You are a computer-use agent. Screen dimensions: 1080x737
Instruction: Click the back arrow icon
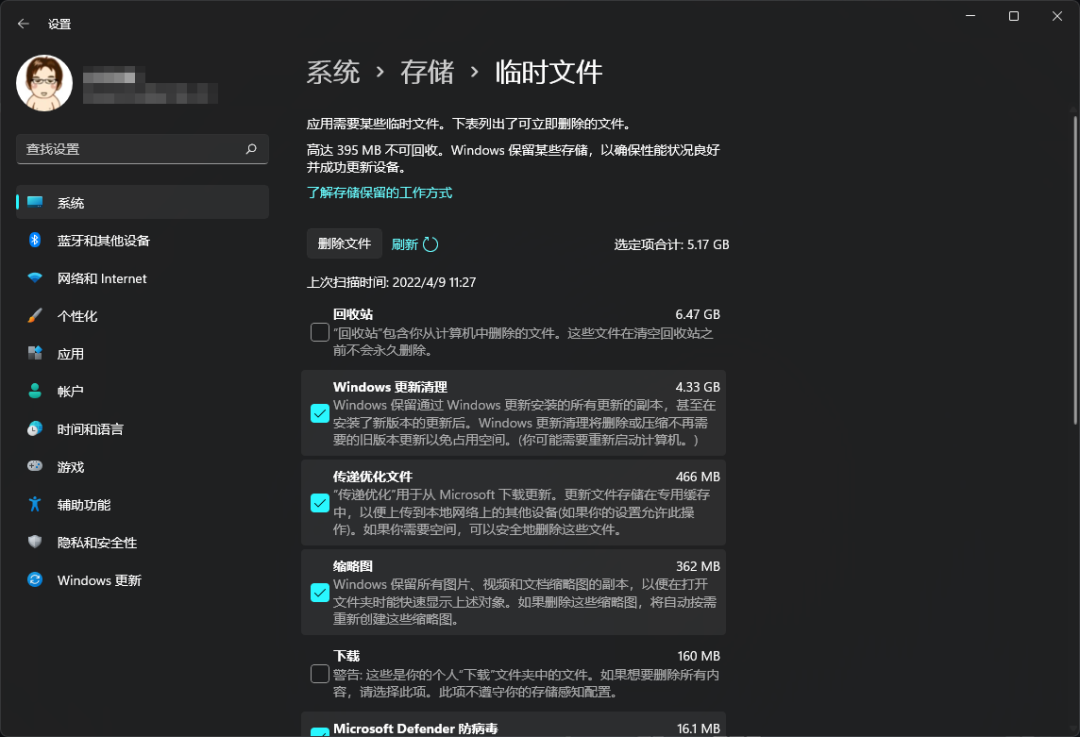point(23,23)
